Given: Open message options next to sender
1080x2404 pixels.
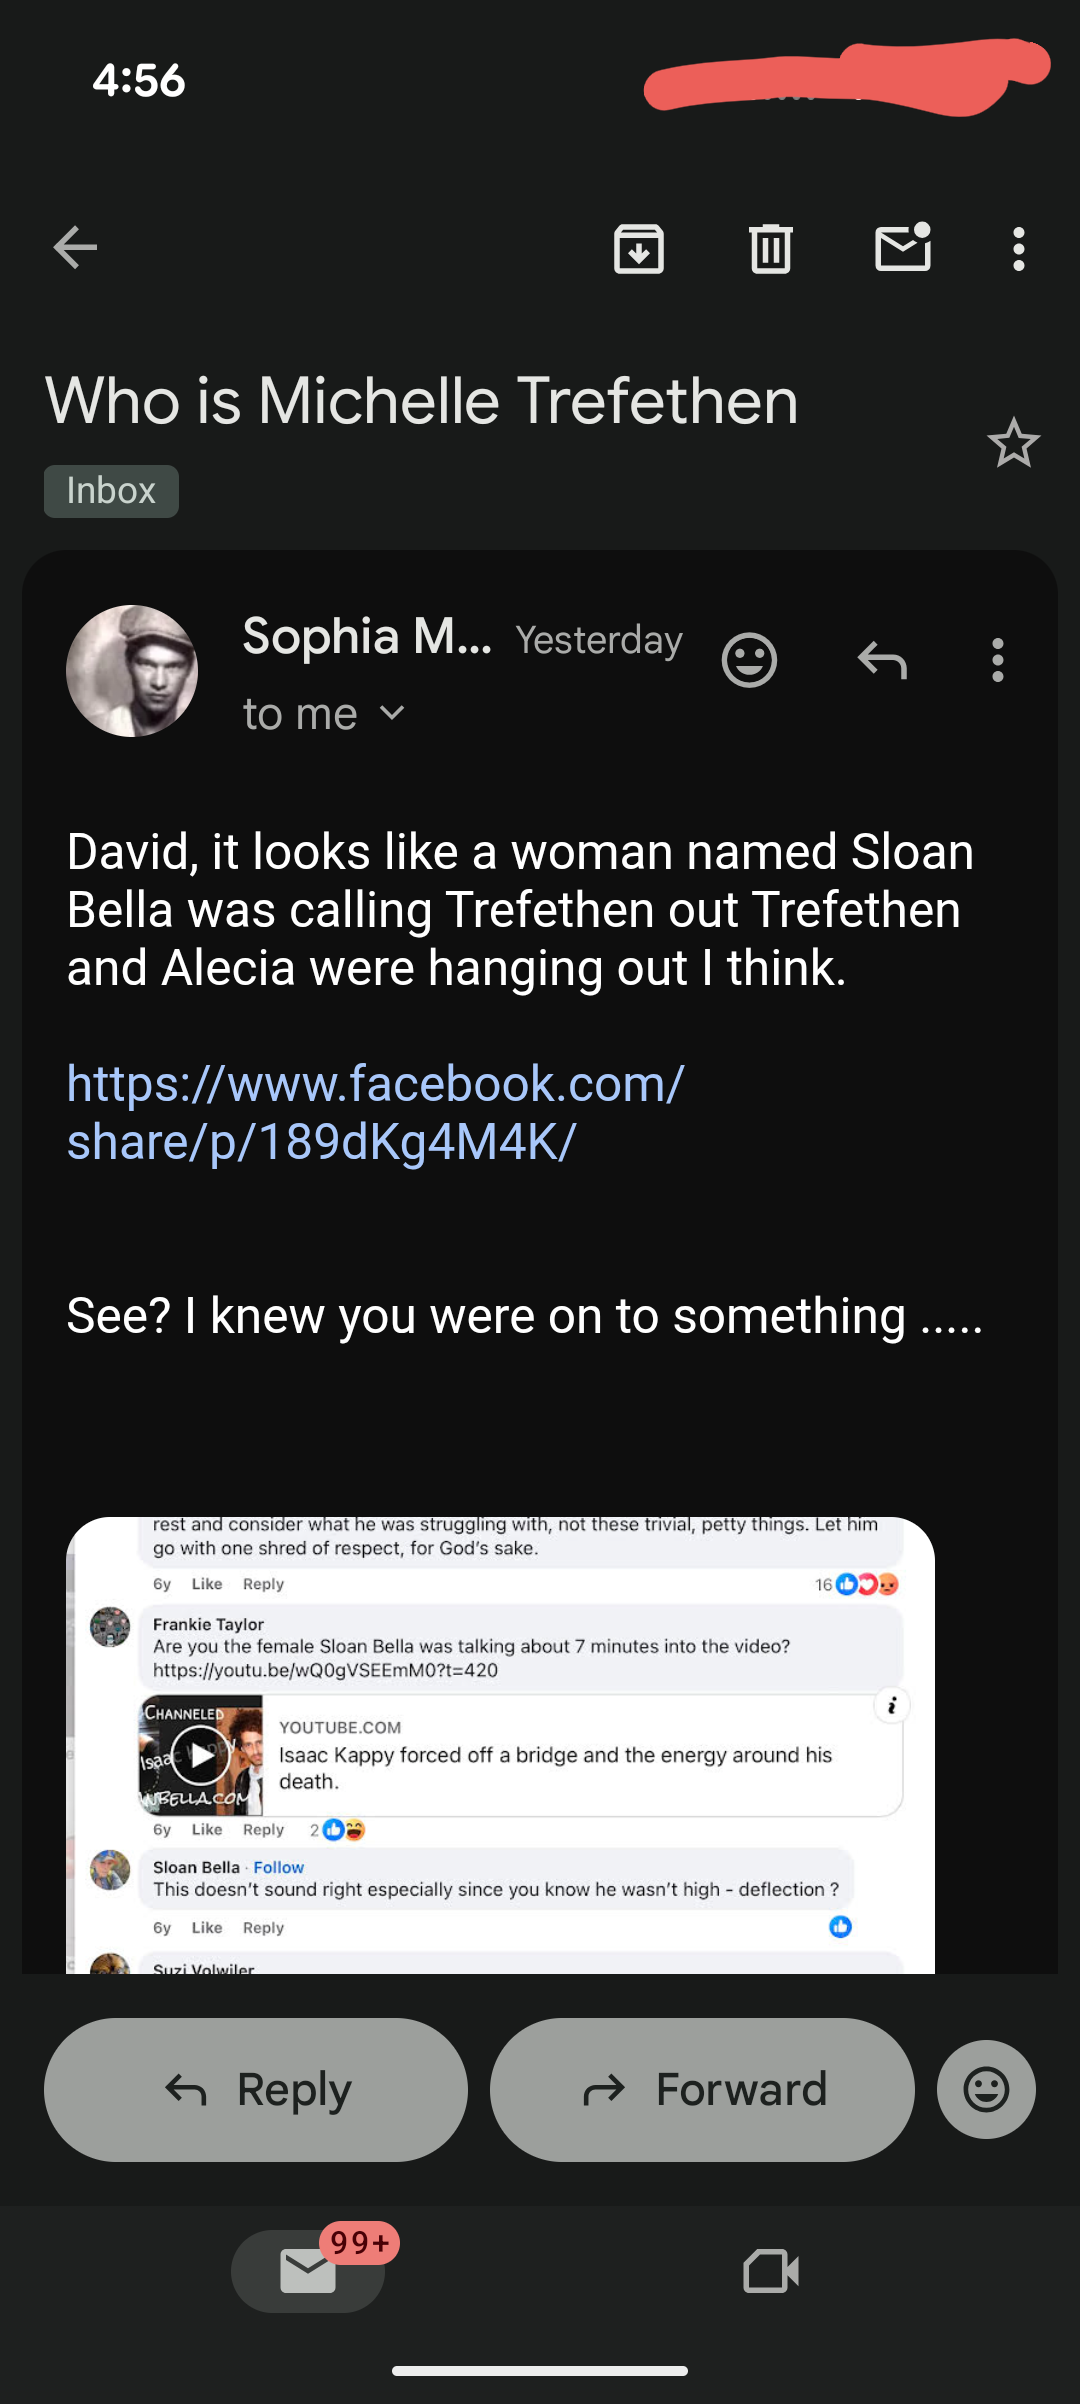Looking at the screenshot, I should point(997,660).
